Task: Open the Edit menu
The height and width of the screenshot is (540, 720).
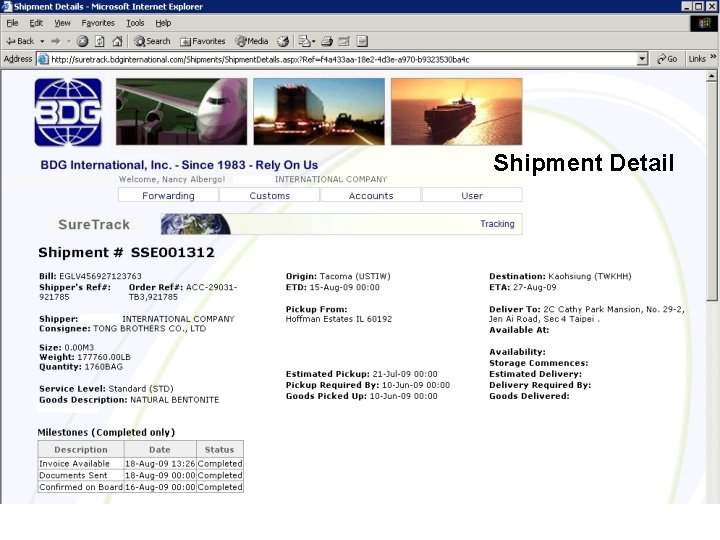Action: point(36,23)
